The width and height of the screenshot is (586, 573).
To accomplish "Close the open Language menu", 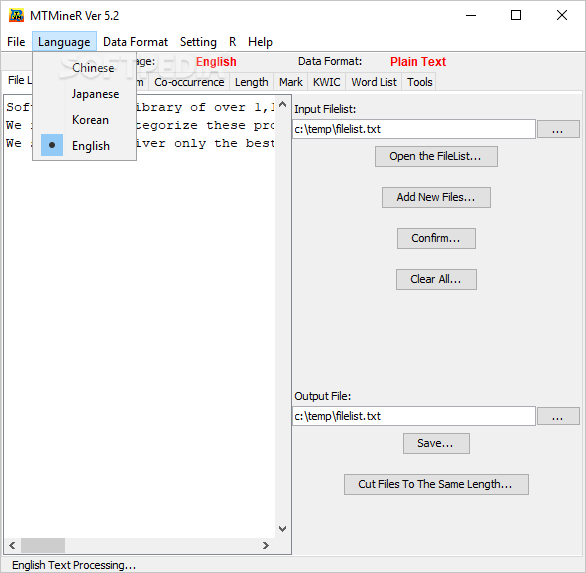I will pyautogui.click(x=64, y=42).
